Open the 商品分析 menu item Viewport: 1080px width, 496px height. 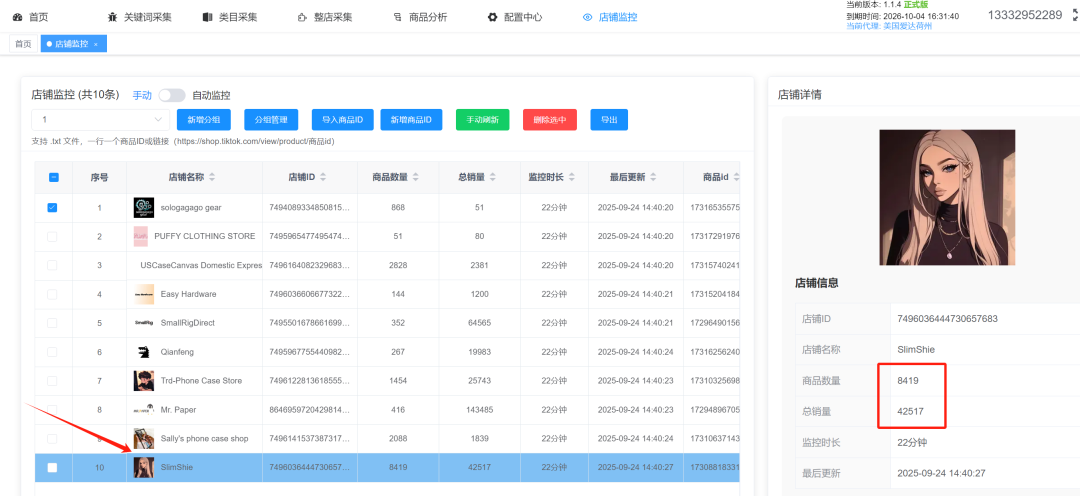point(420,17)
